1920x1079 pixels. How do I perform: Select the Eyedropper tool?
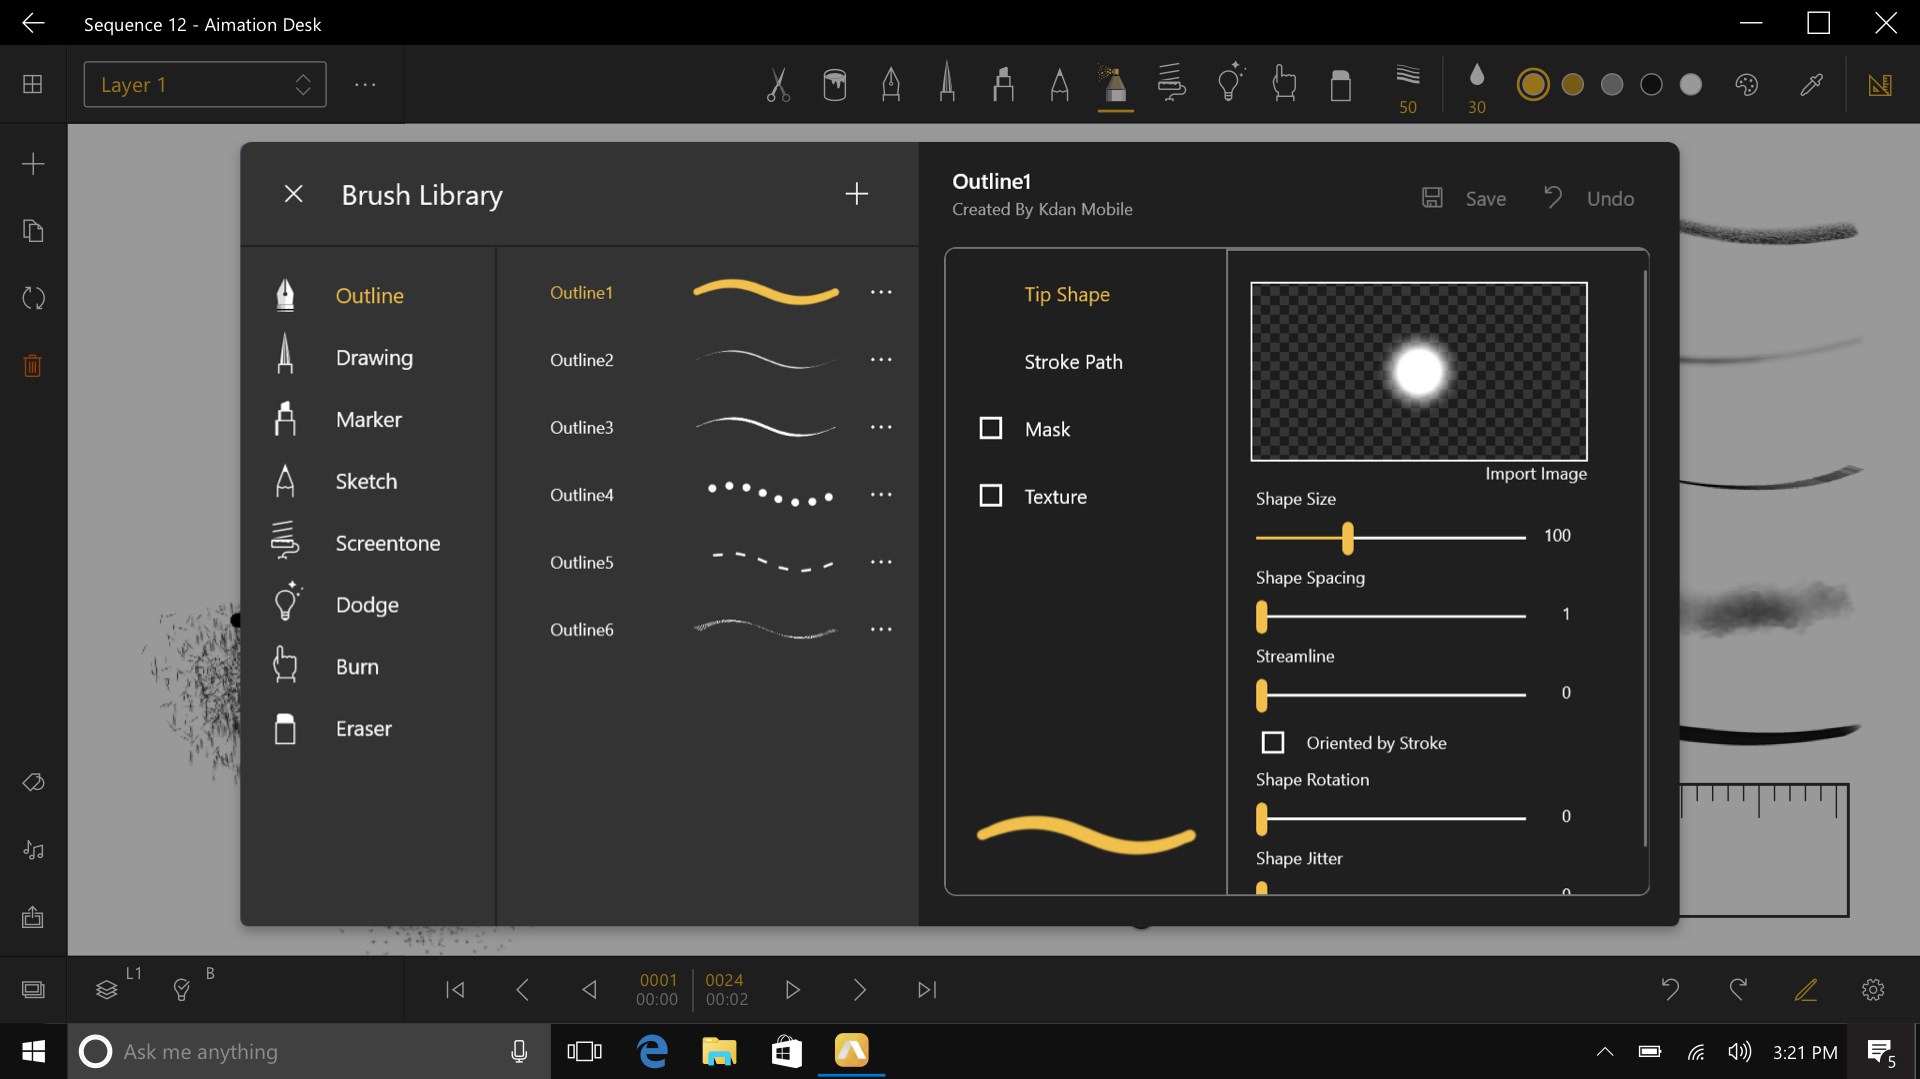[1811, 84]
